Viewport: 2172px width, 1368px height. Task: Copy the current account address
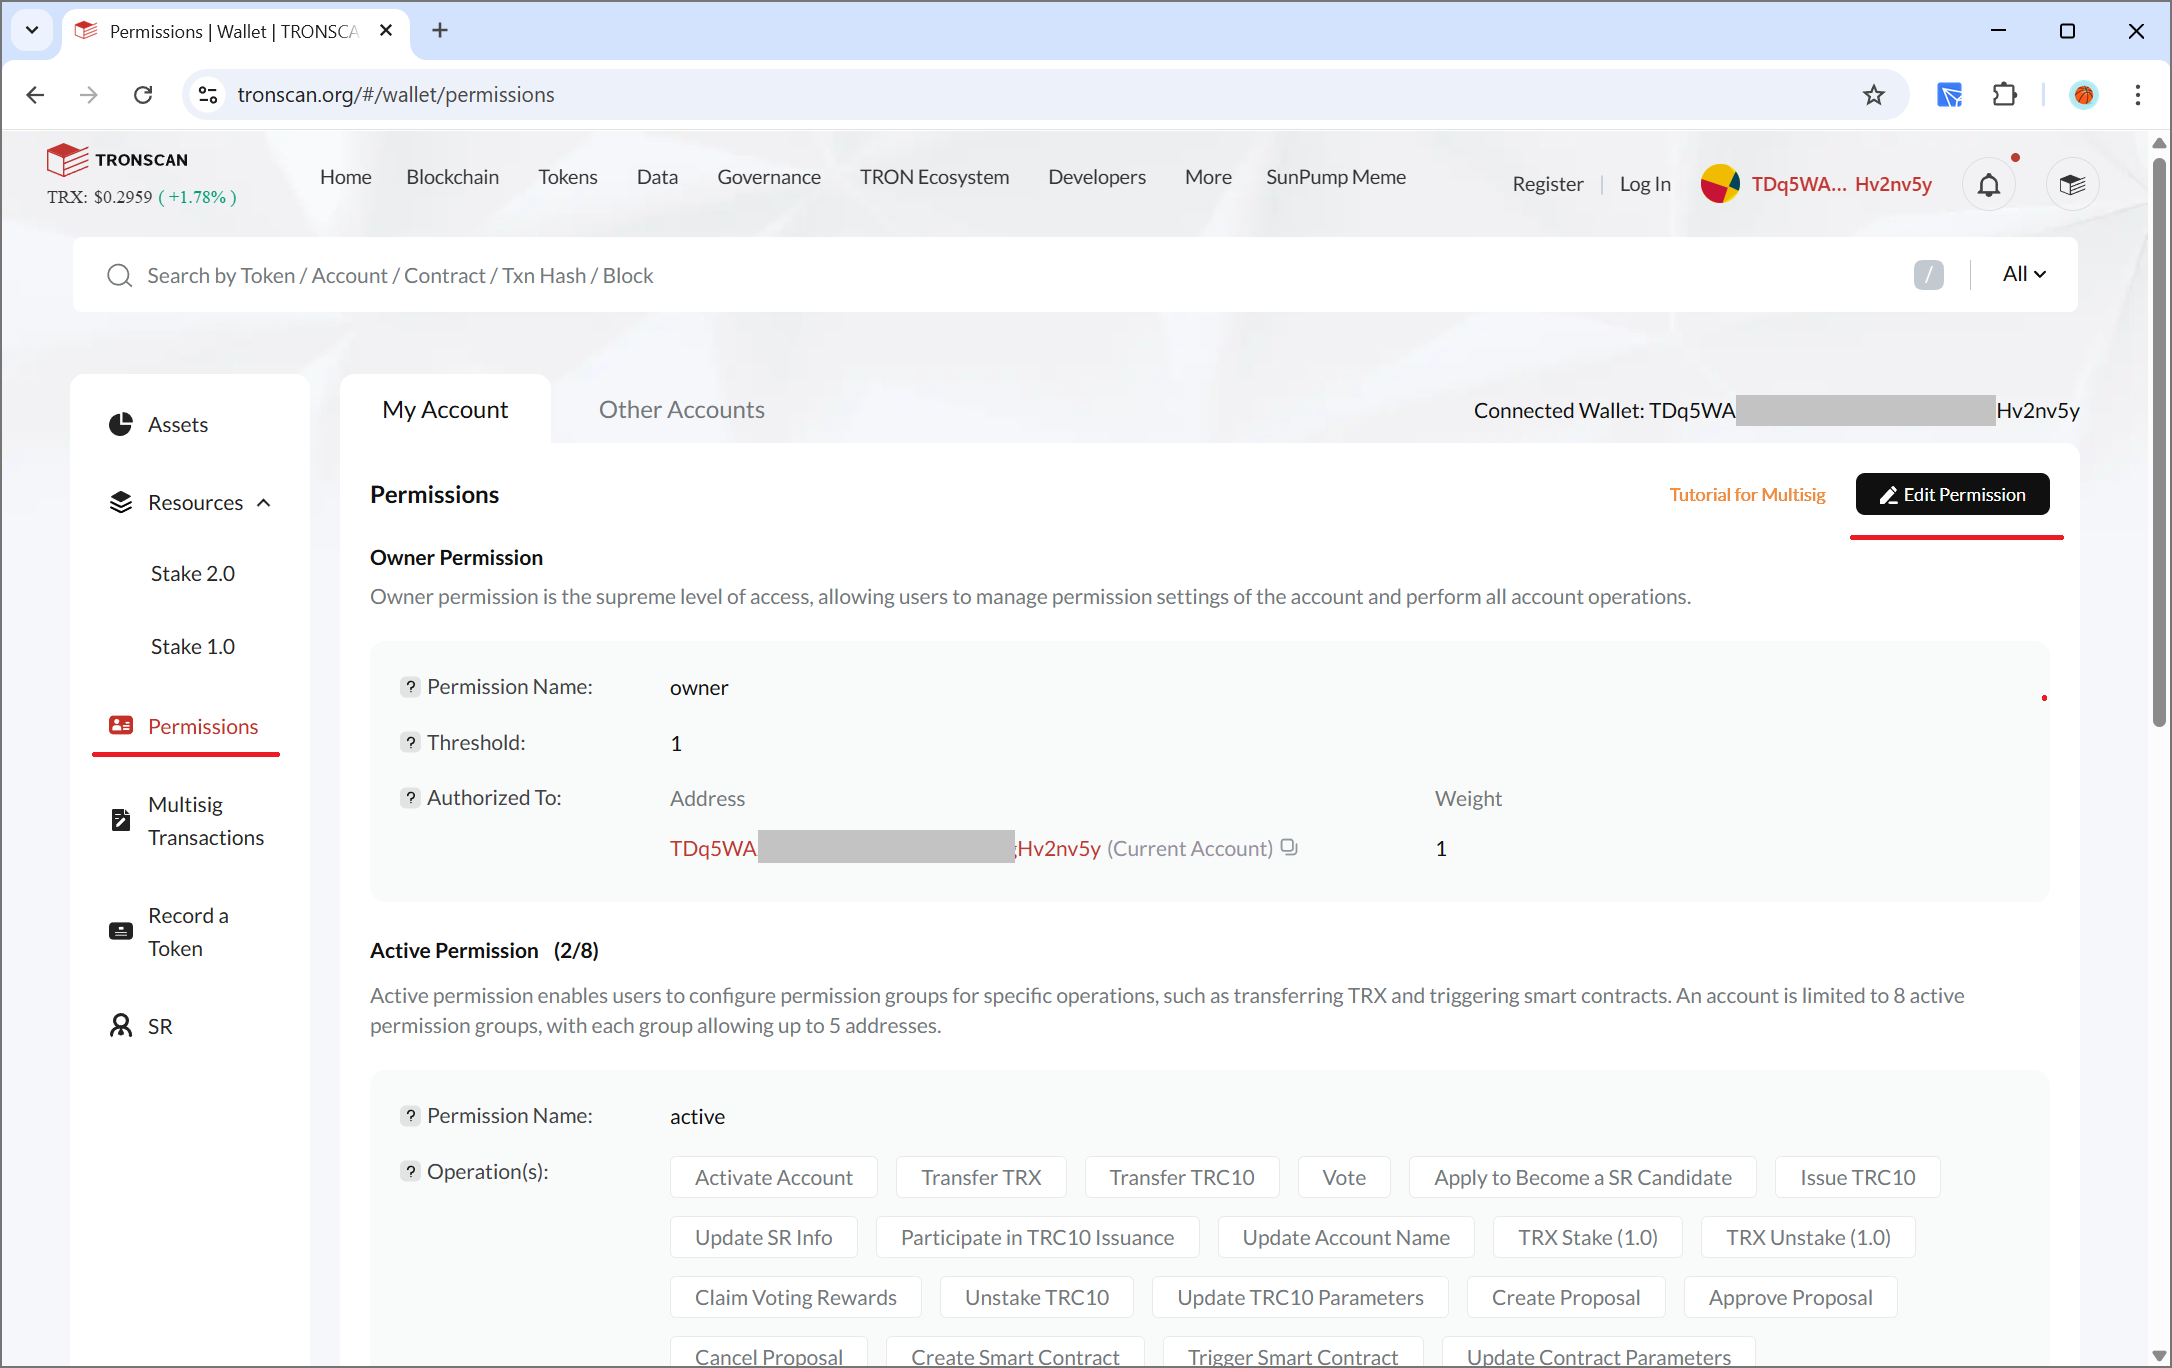pos(1289,848)
